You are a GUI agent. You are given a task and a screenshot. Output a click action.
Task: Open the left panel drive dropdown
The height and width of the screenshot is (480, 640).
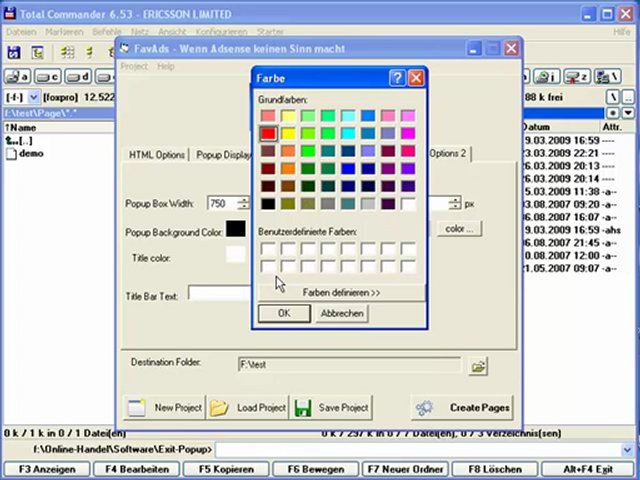33,97
